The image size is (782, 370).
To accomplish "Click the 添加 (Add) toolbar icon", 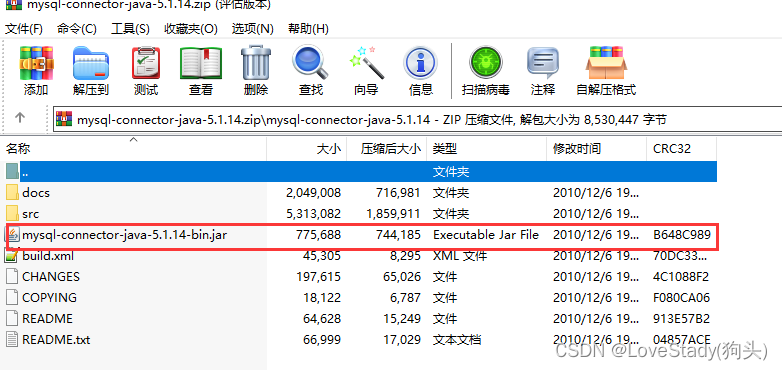I will click(36, 70).
